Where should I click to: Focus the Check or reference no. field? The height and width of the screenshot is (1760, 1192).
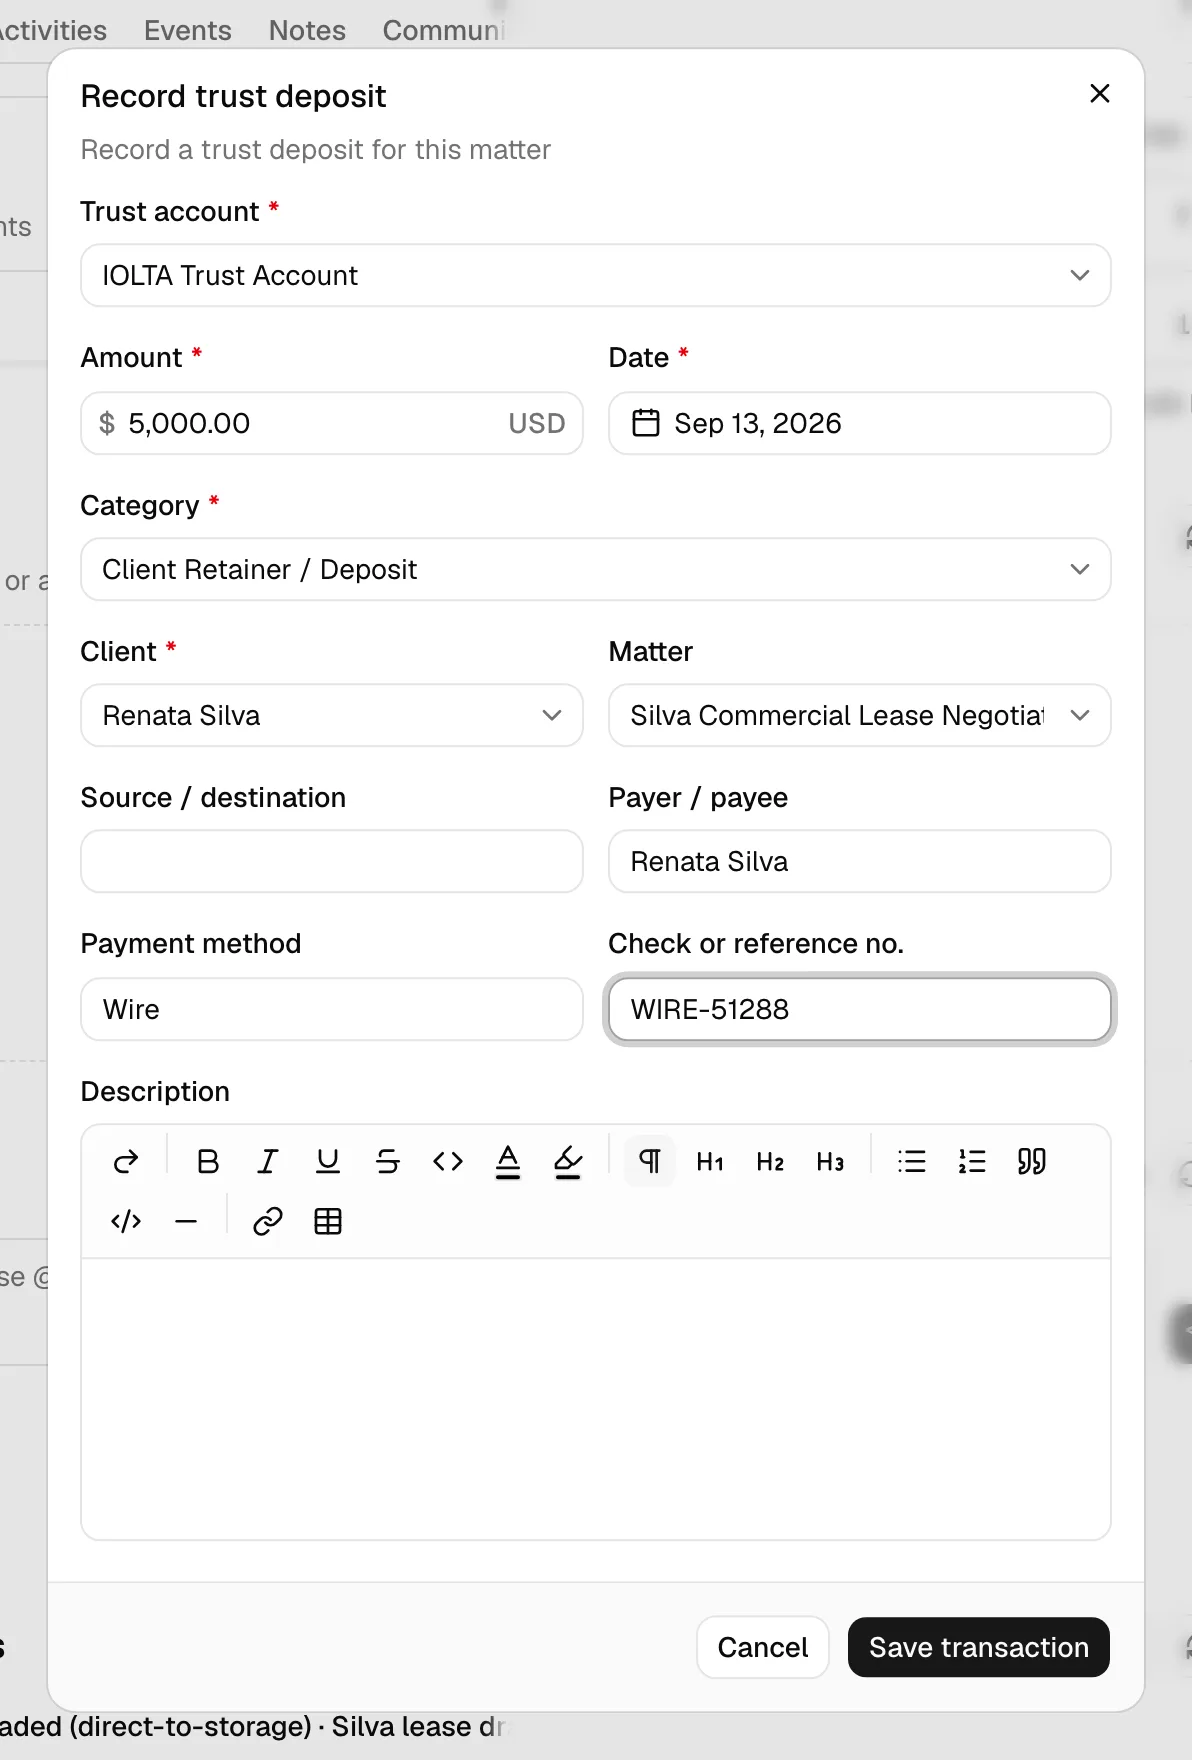pos(860,1009)
